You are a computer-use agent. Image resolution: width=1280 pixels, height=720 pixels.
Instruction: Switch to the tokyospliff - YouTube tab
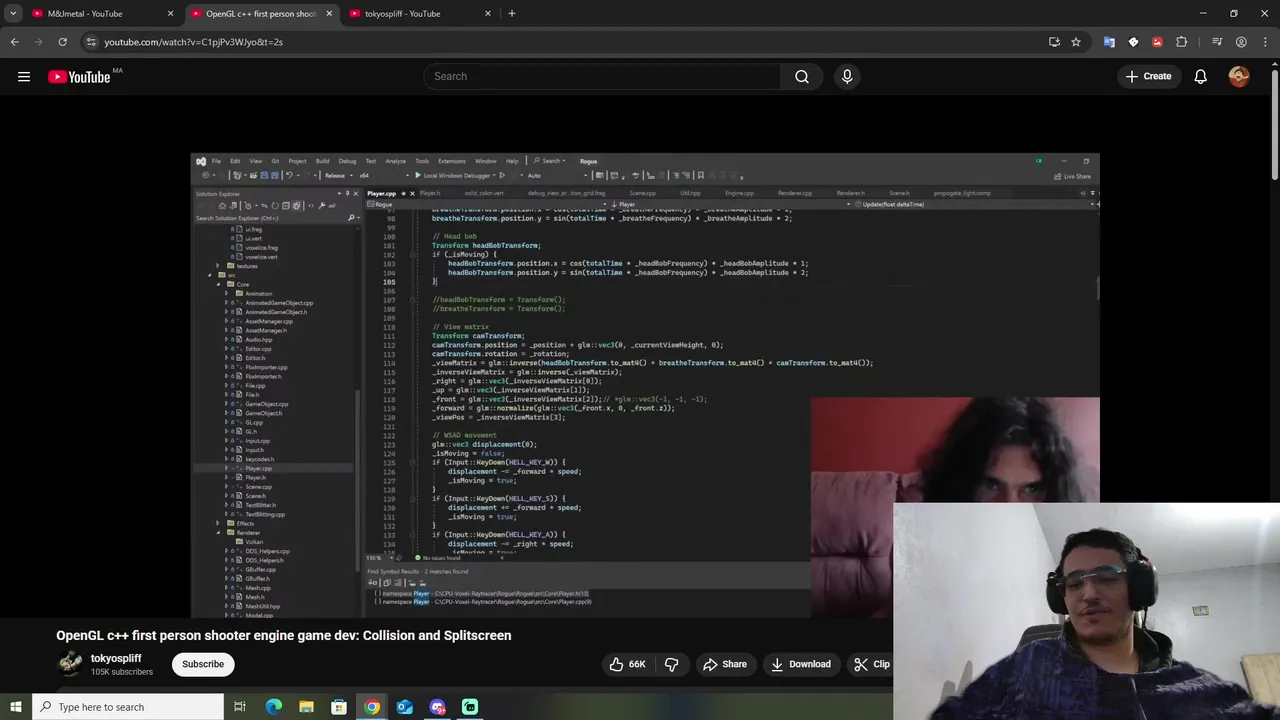tap(420, 14)
